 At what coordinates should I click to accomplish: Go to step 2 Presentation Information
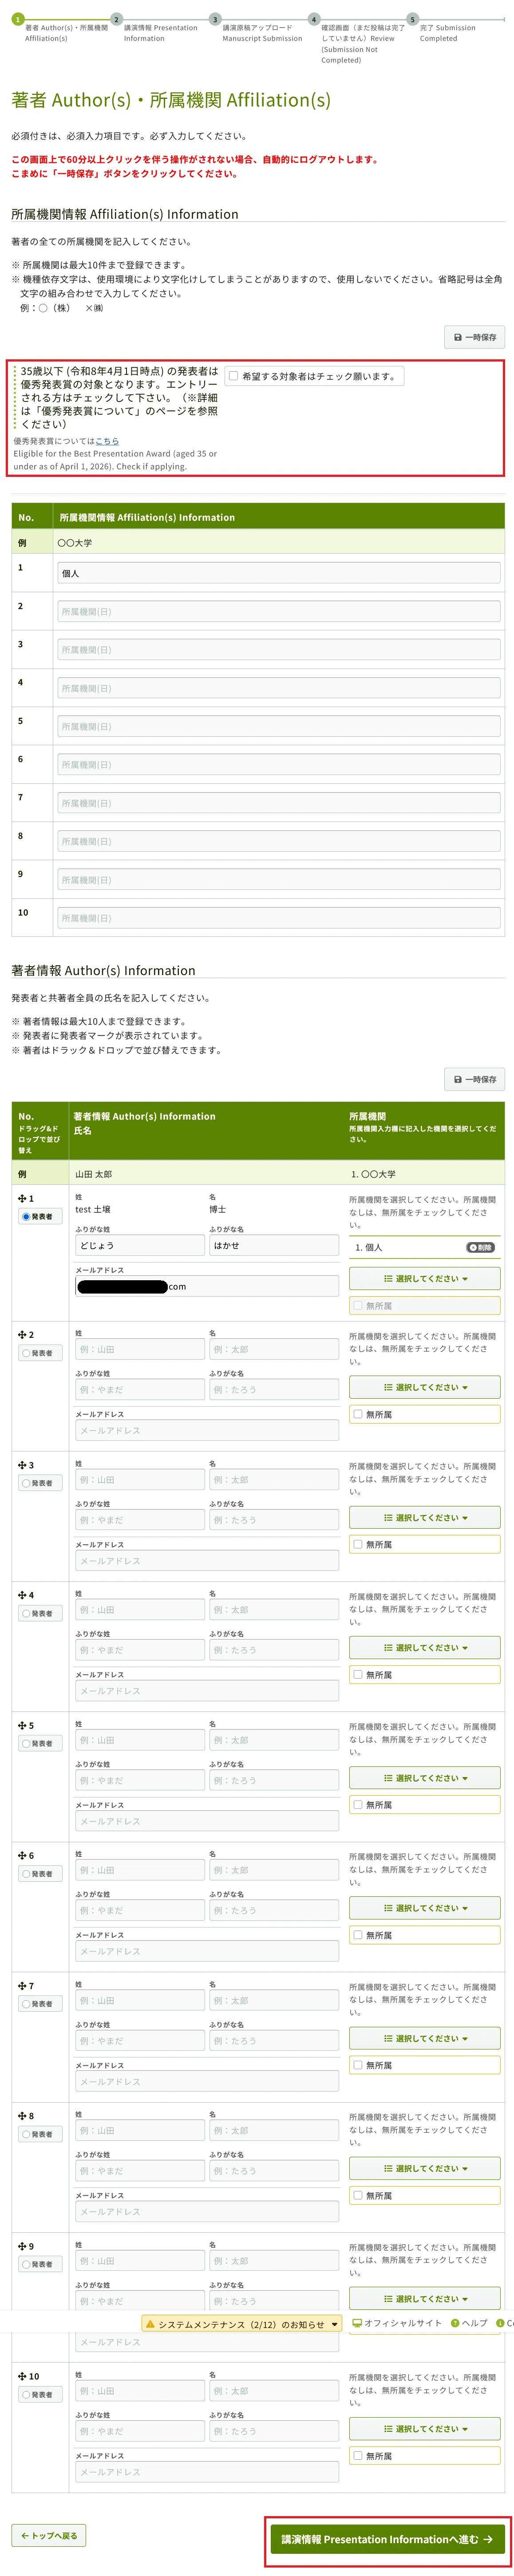click(x=116, y=19)
